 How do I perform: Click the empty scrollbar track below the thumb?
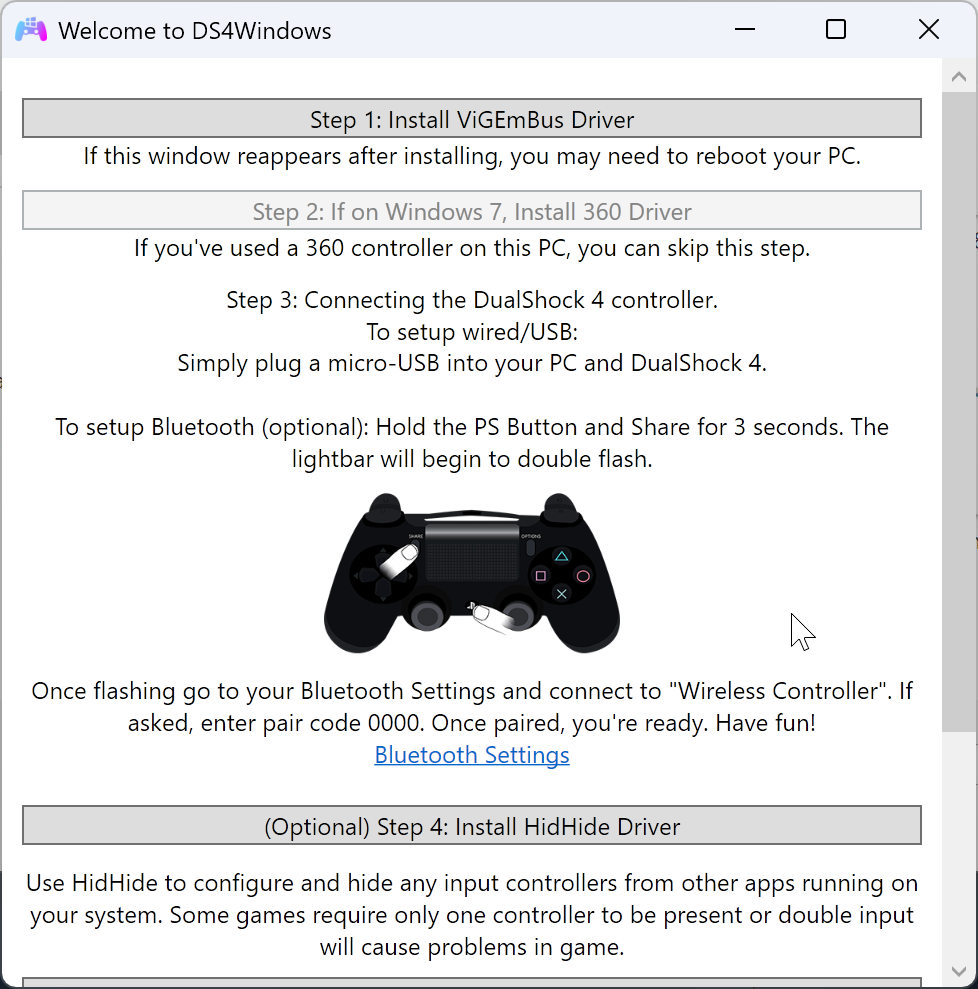959,844
